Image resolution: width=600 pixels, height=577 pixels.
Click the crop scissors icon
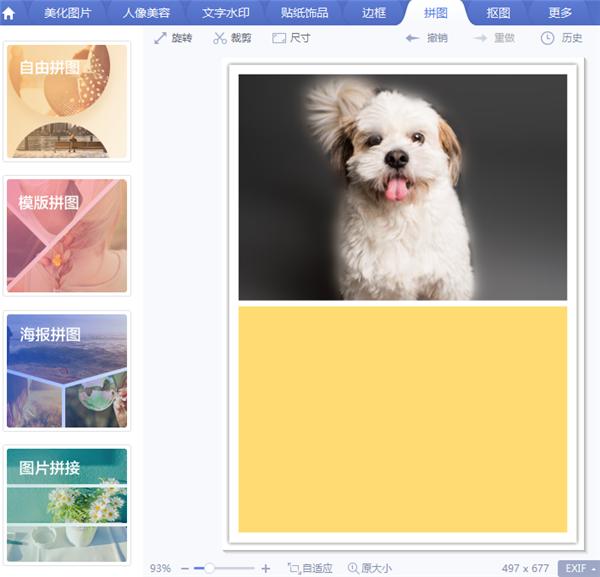(220, 38)
